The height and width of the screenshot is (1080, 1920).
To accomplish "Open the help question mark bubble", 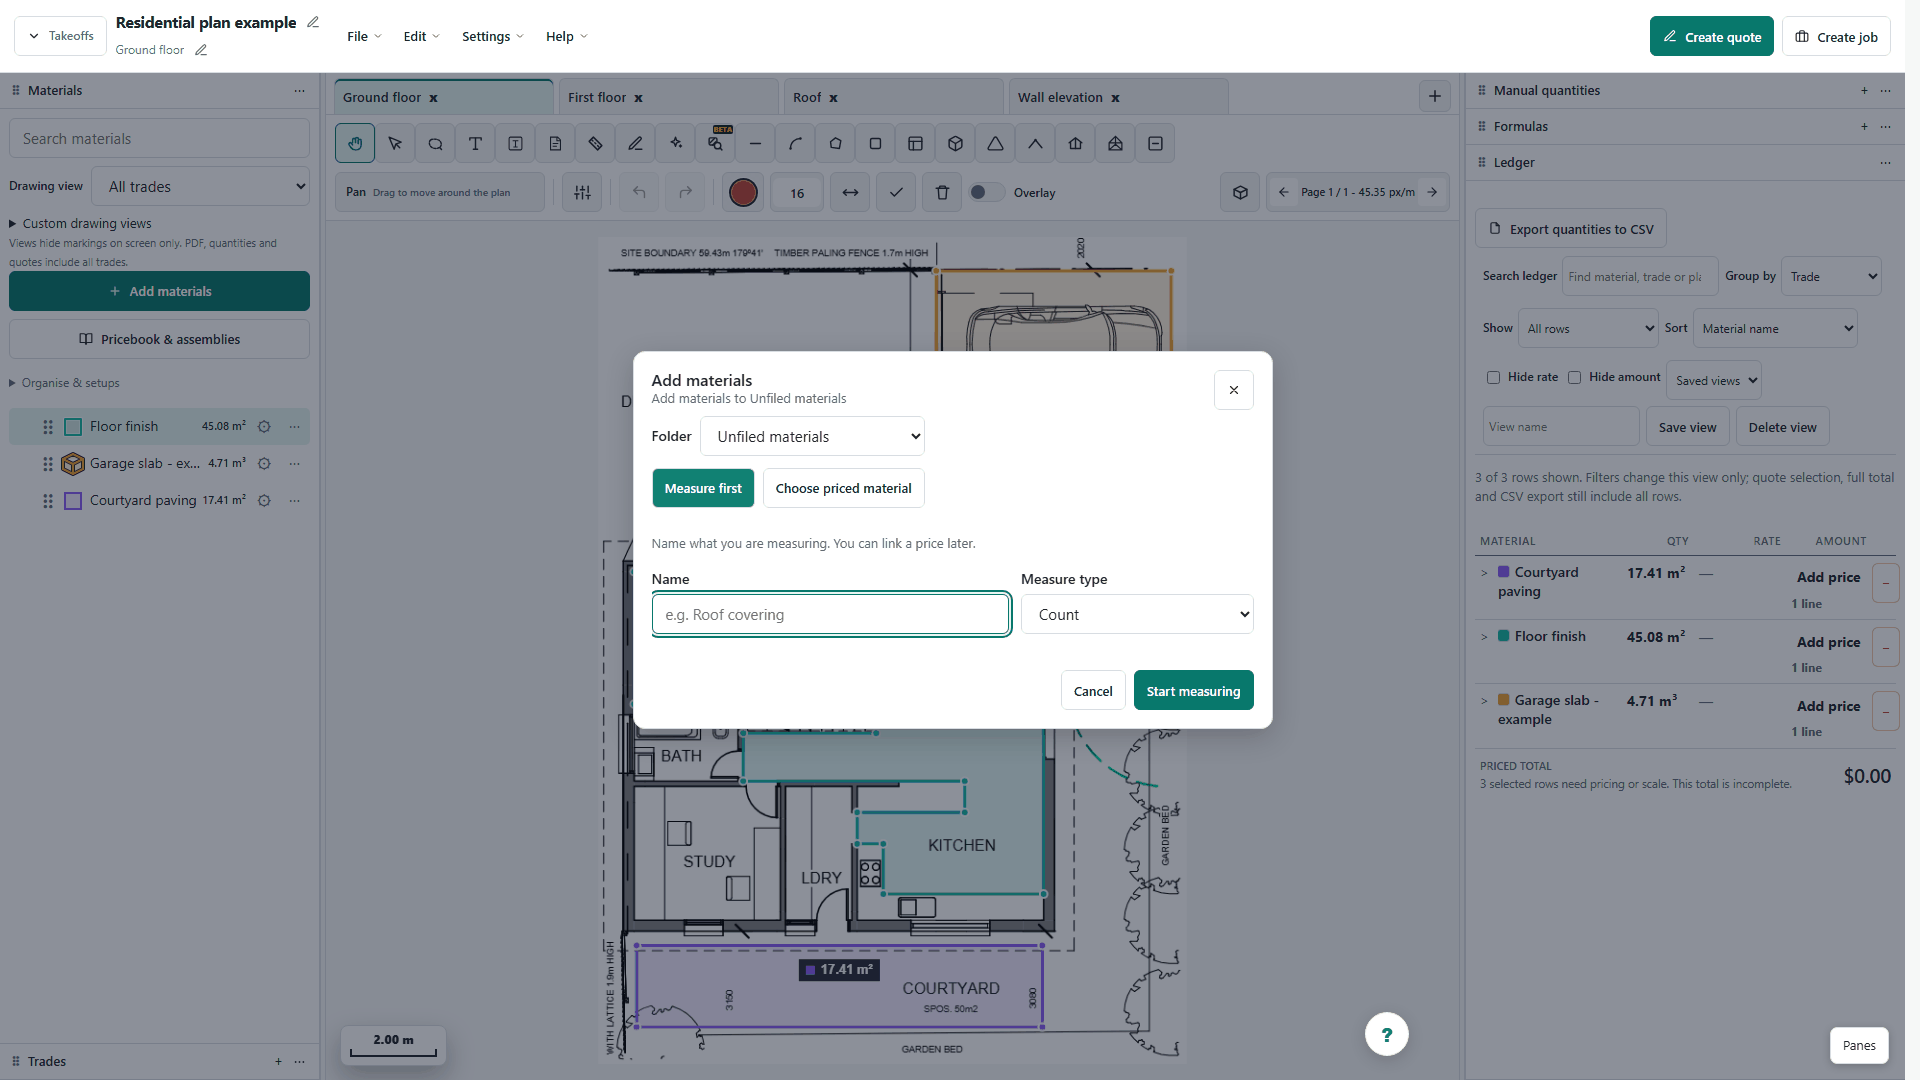I will [1386, 1035].
